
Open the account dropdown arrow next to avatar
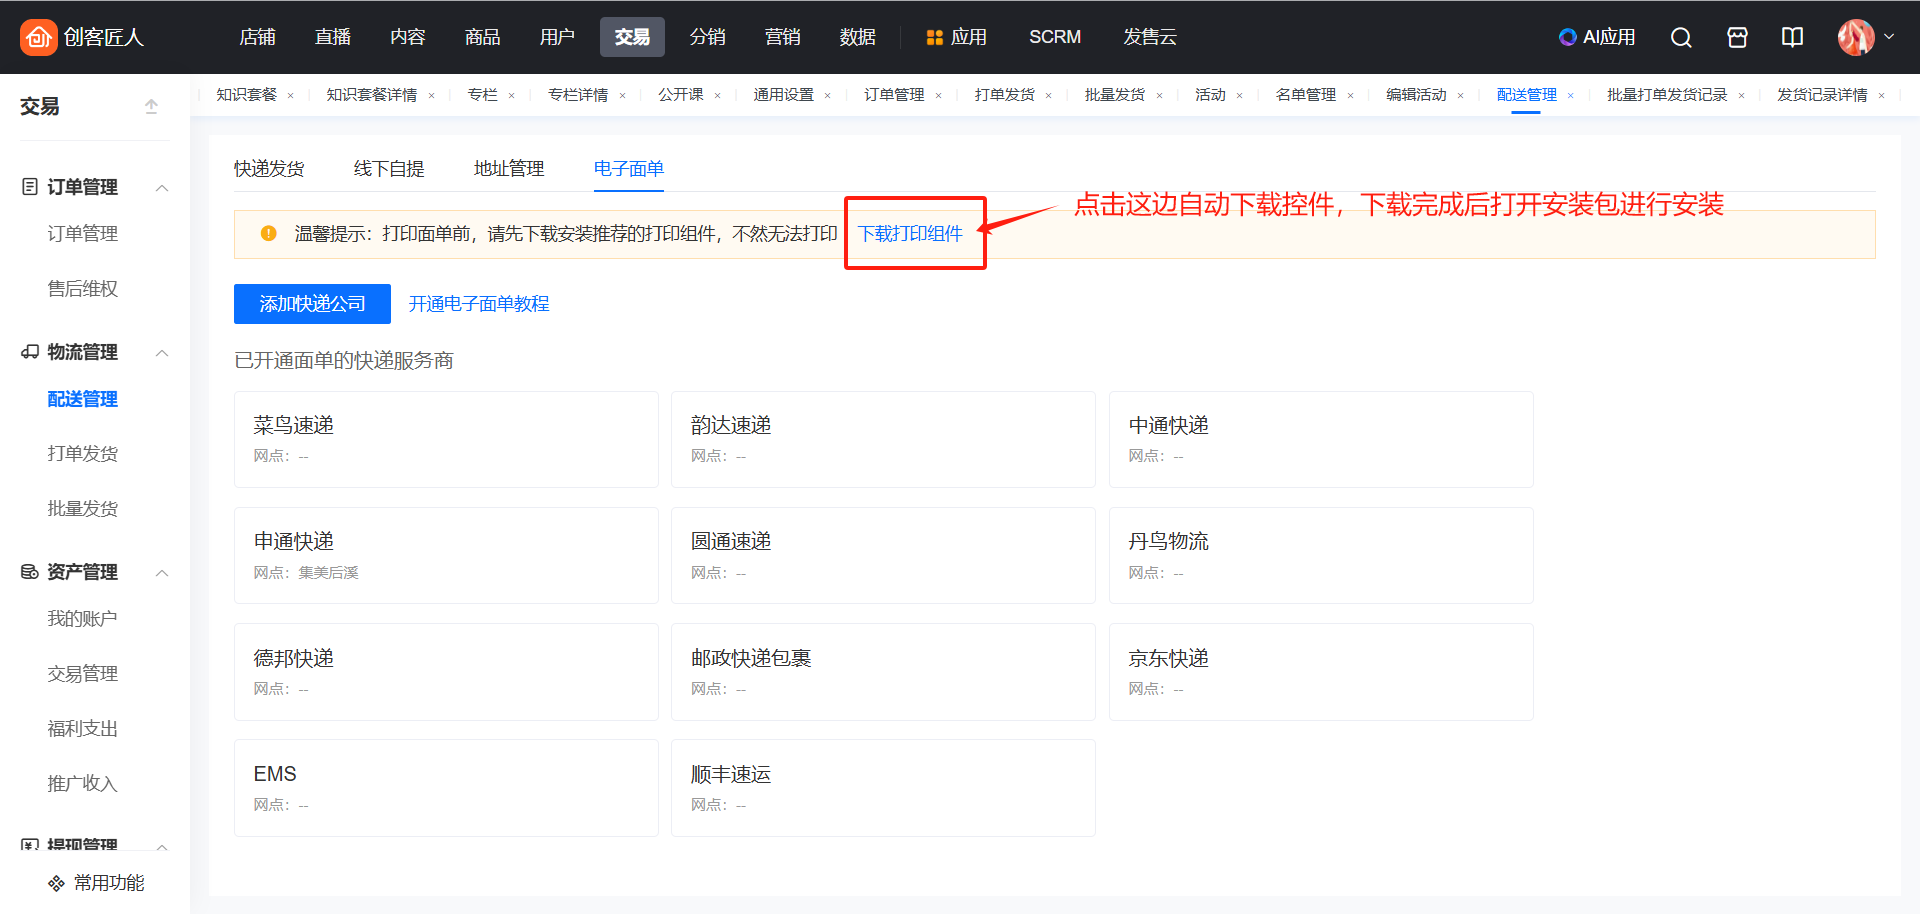1889,37
